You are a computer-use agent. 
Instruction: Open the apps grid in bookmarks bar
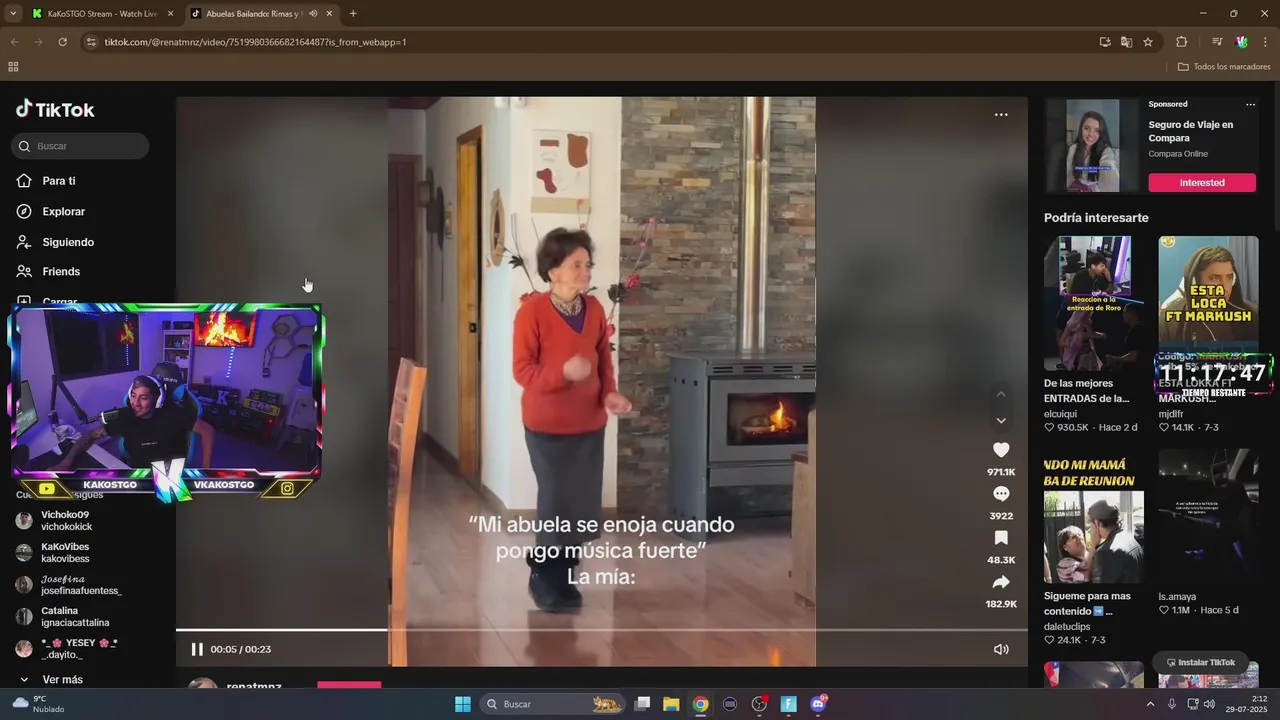(x=13, y=67)
